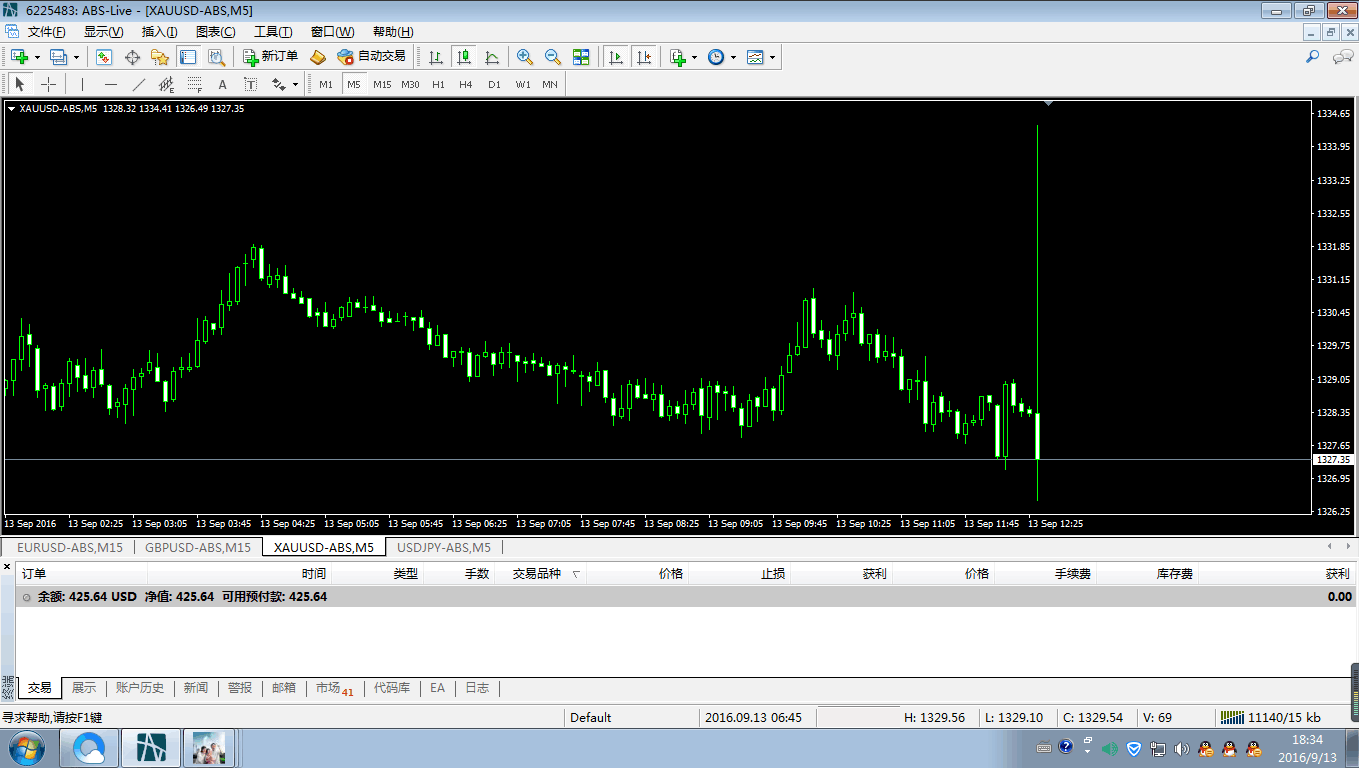Open the 账户历史 terminal tab

click(x=140, y=688)
